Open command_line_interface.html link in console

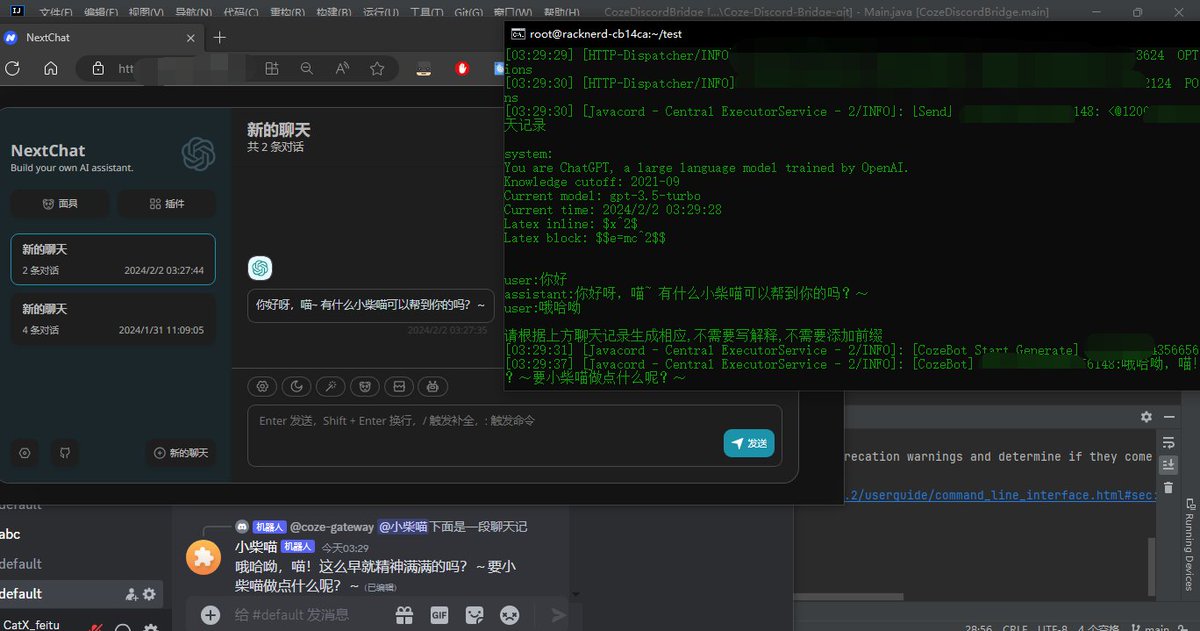pyautogui.click(x=1000, y=495)
